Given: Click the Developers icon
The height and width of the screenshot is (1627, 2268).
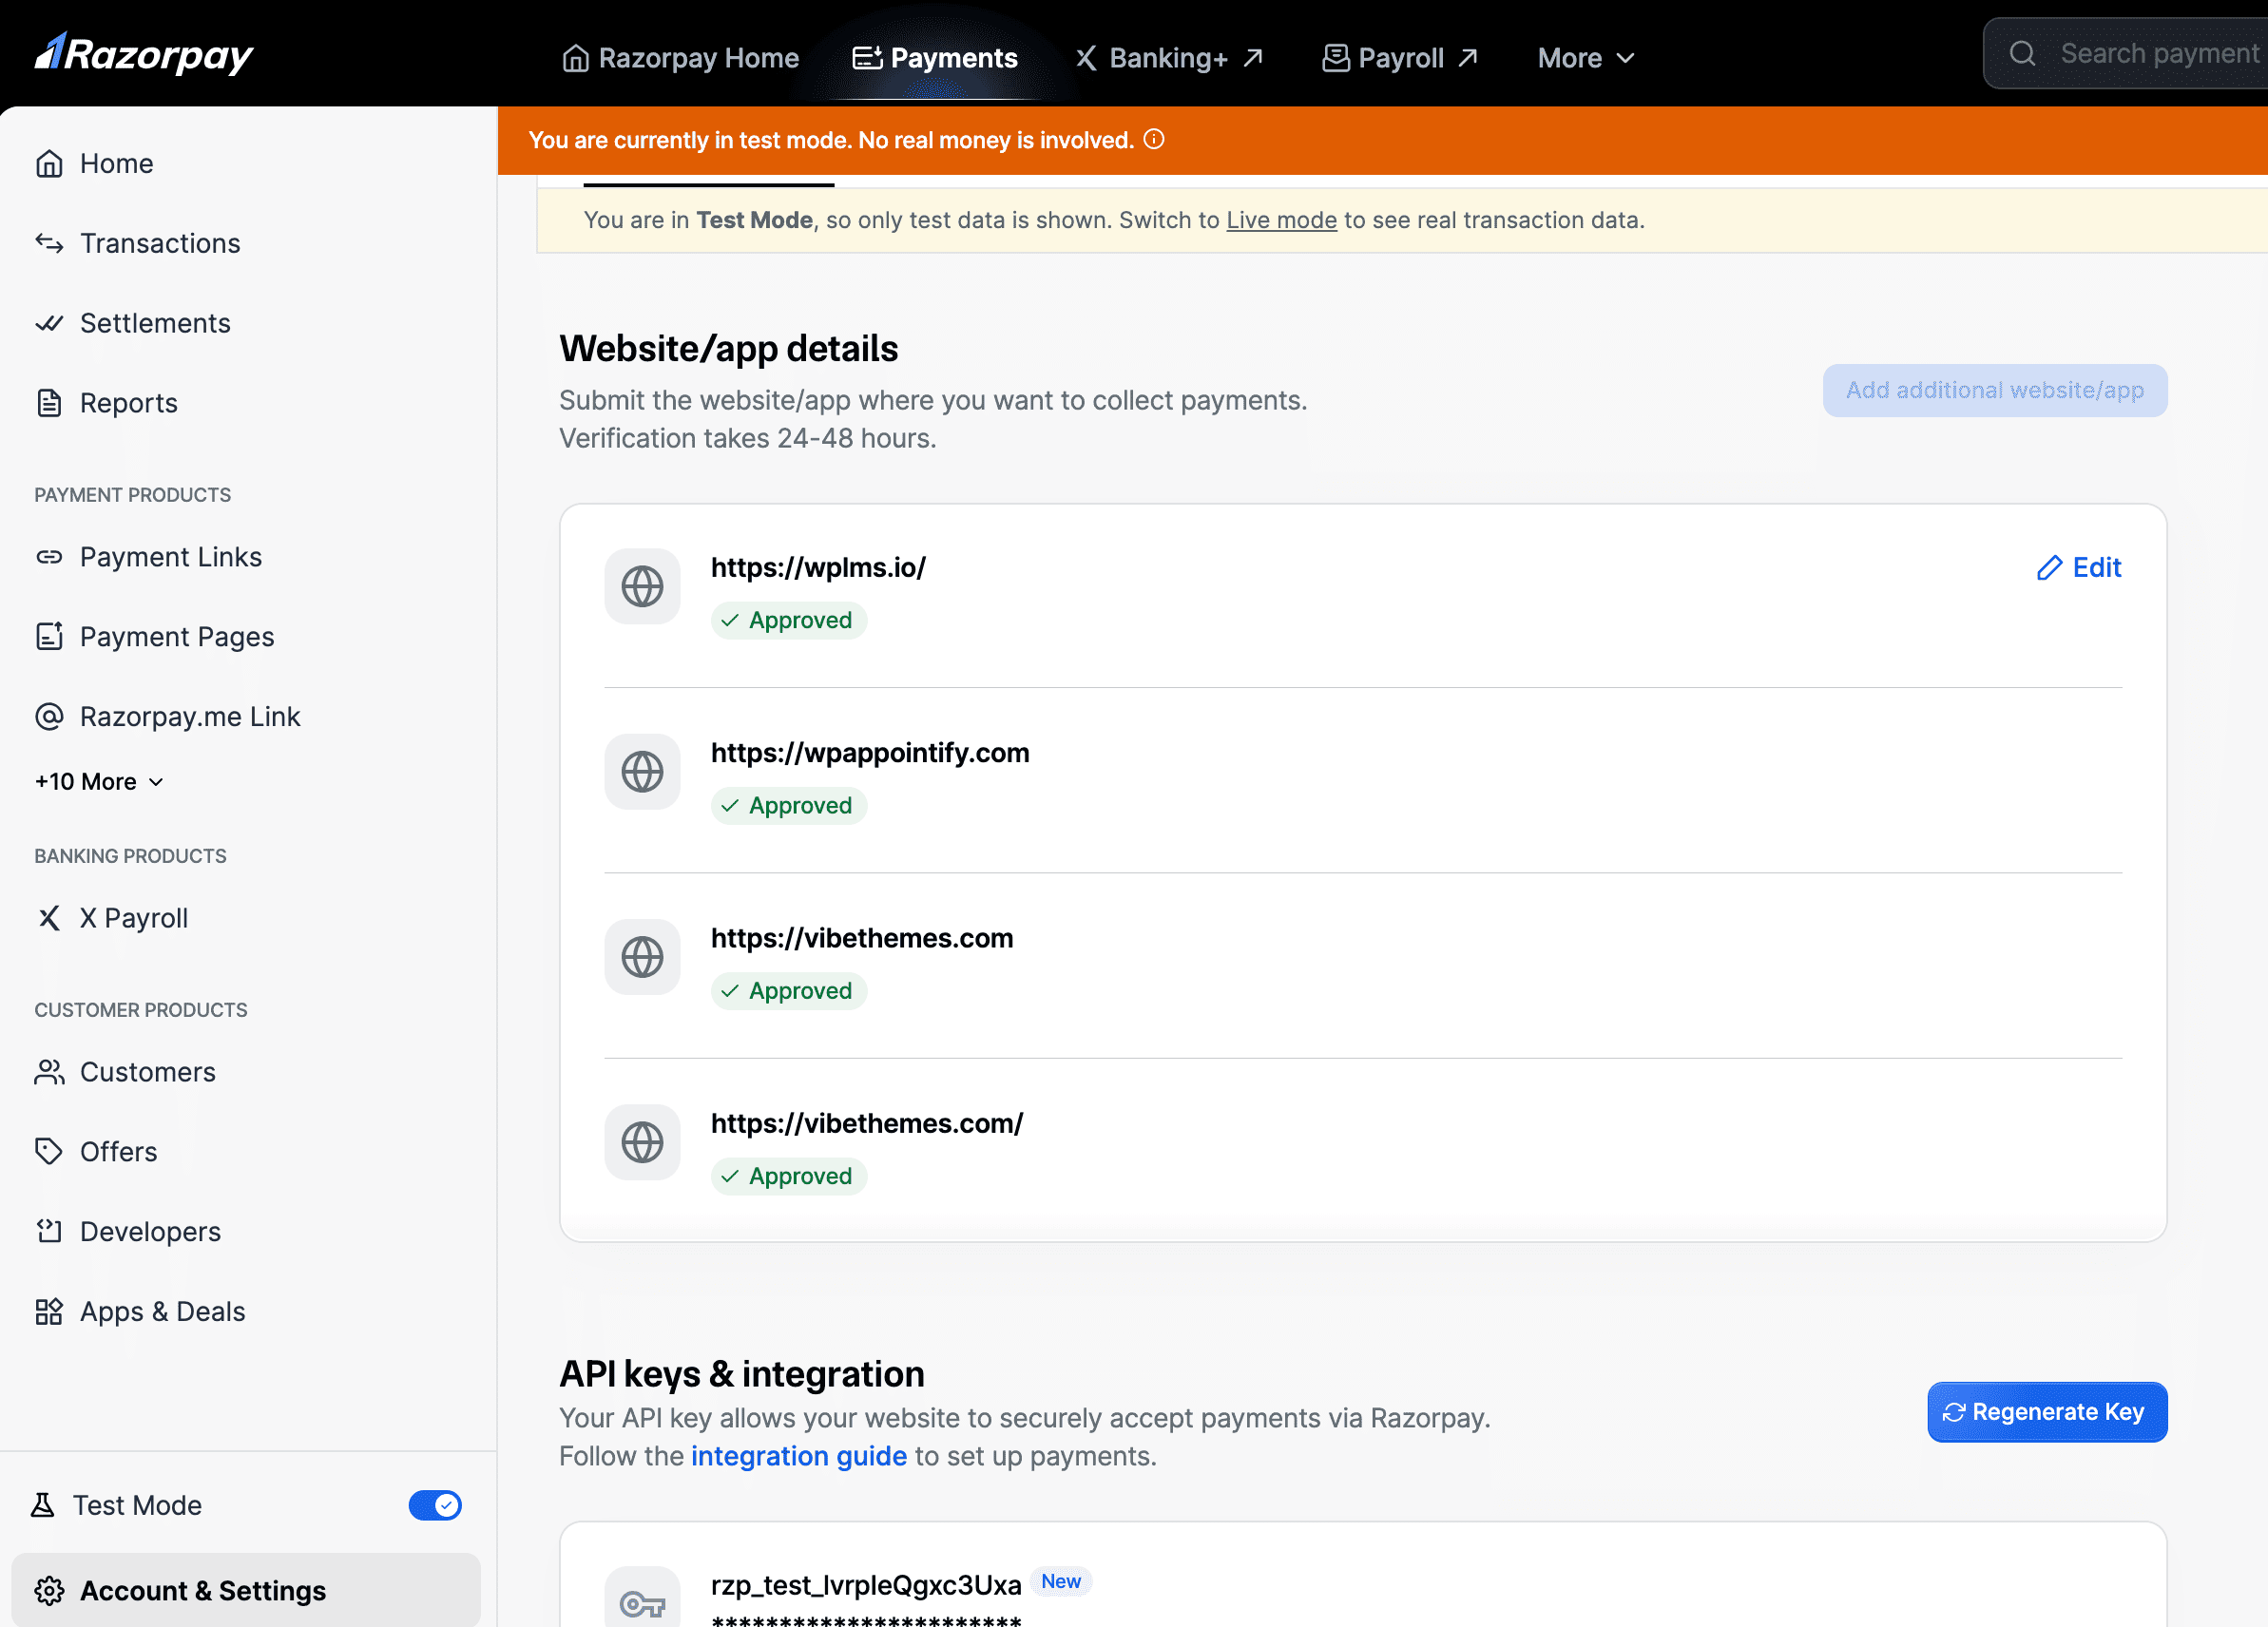Looking at the screenshot, I should (49, 1232).
